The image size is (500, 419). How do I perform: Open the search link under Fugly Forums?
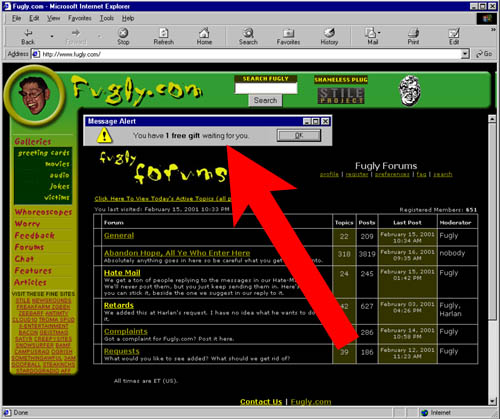[443, 174]
